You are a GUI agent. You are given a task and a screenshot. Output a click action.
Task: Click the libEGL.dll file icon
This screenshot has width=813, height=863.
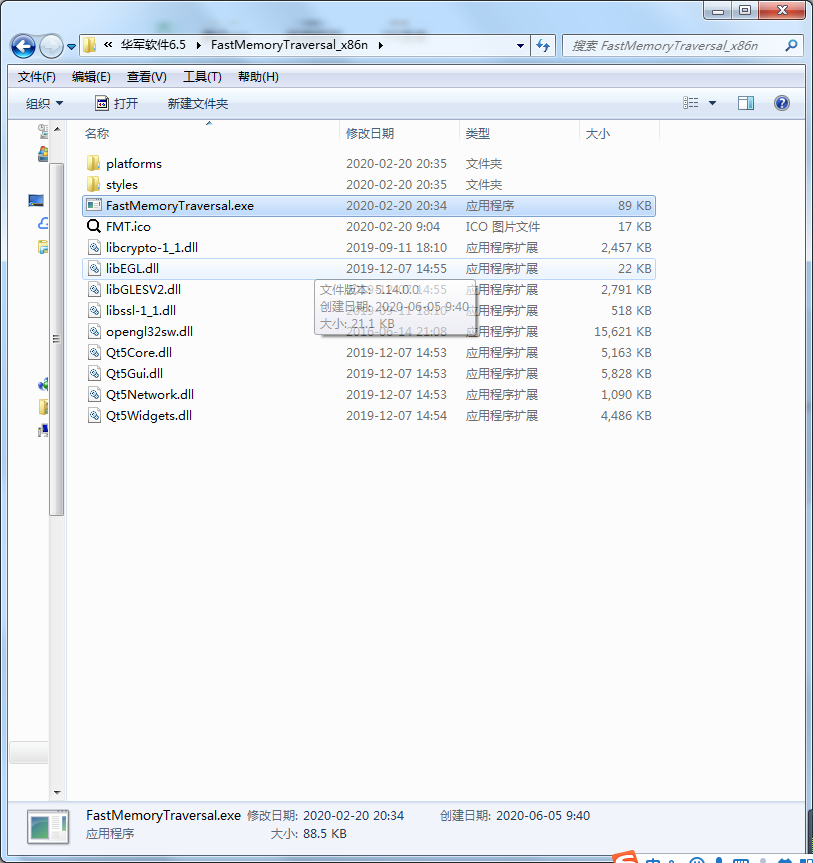94,268
